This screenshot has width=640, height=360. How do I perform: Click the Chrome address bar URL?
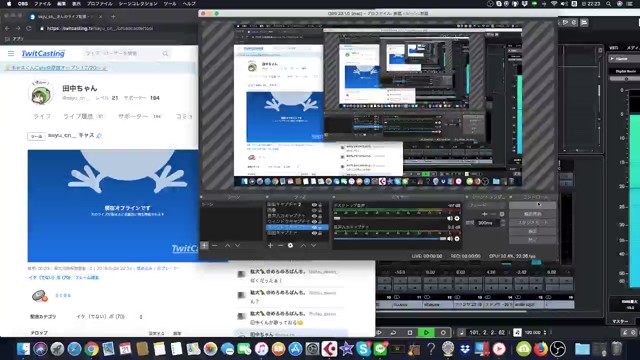click(100, 28)
